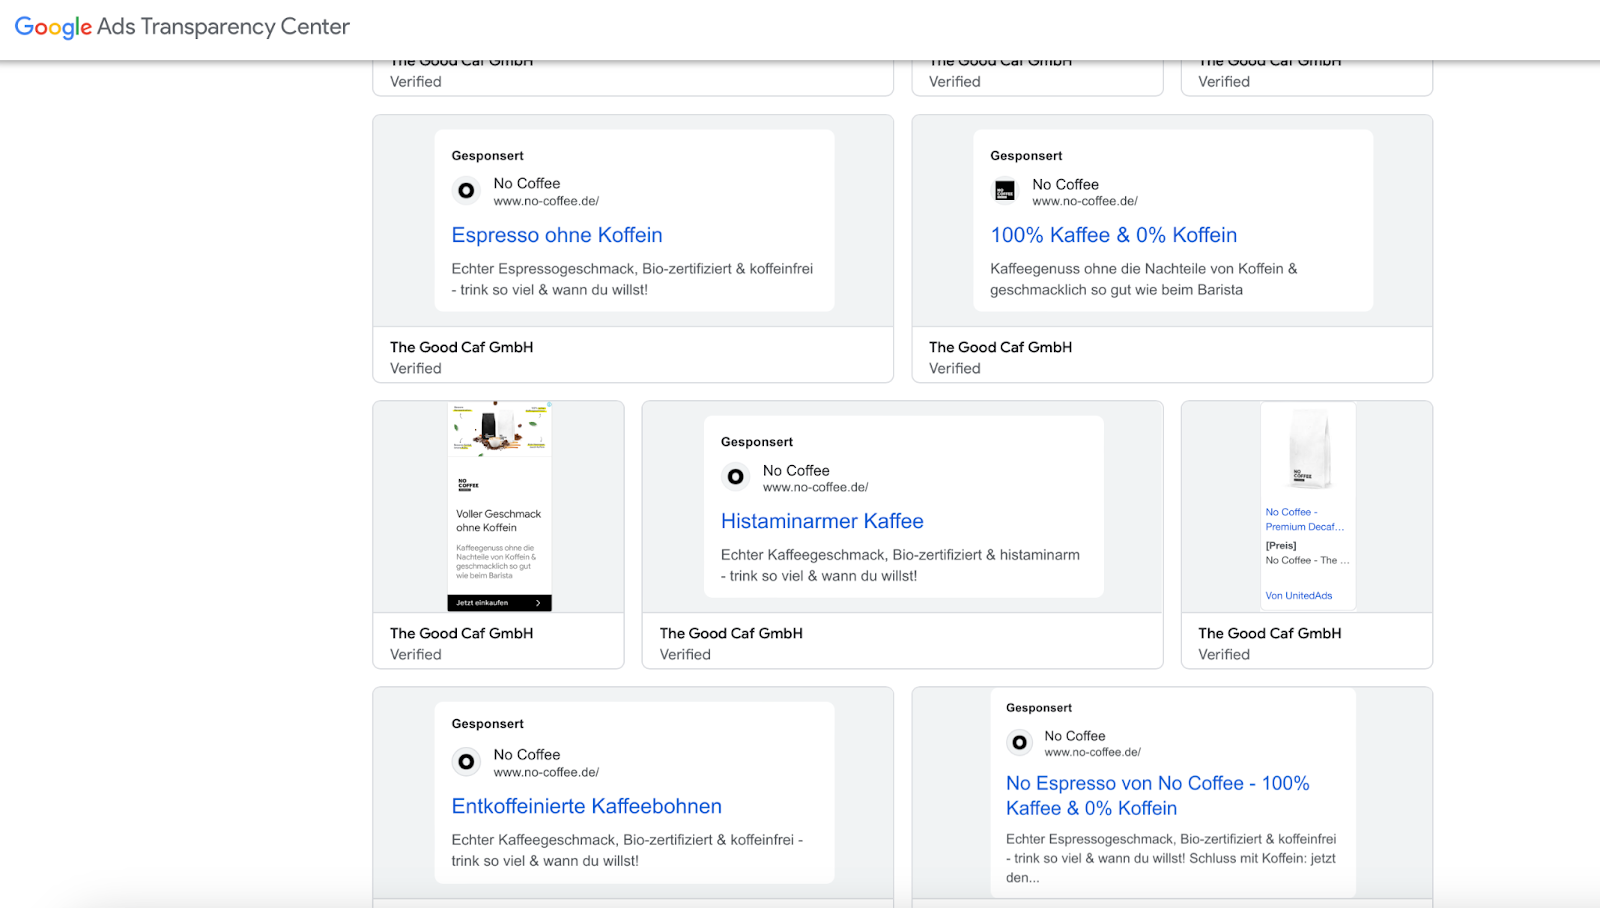Click the www.no-coffee.de/ URL in No Espresso ad
1600x908 pixels.
click(x=1093, y=752)
